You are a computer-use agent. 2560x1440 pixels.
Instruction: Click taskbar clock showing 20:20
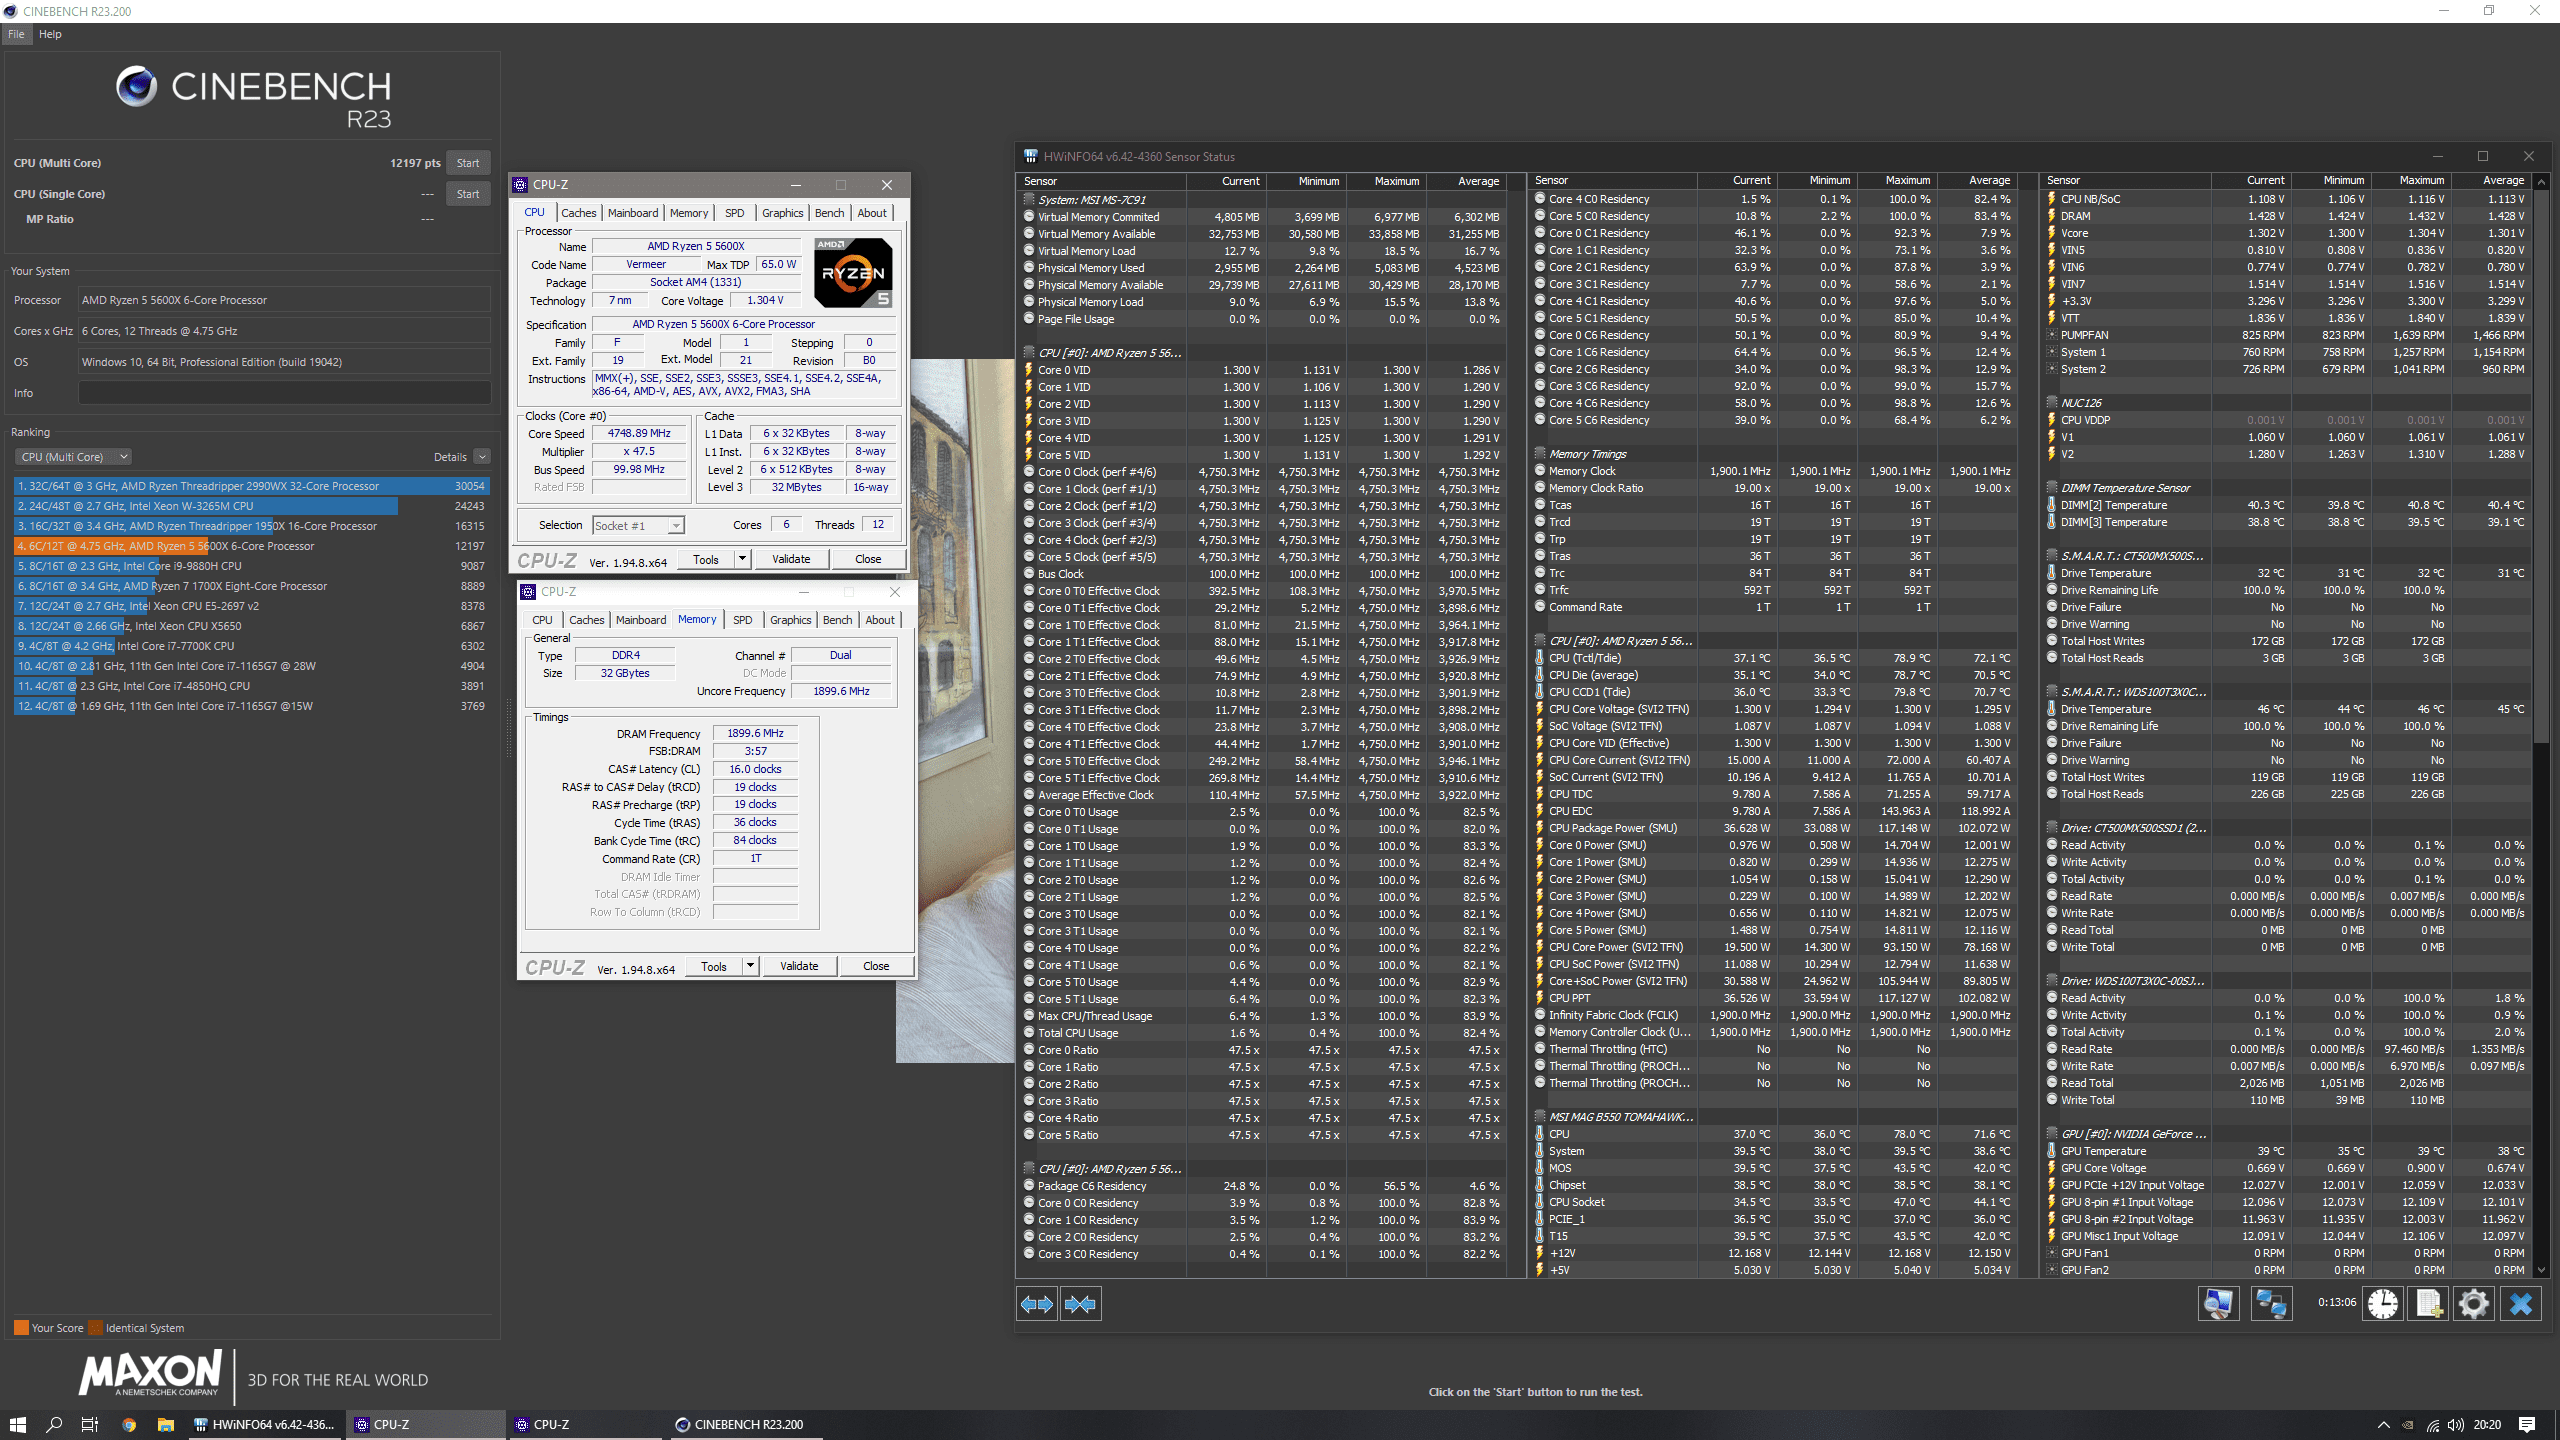[x=2487, y=1425]
